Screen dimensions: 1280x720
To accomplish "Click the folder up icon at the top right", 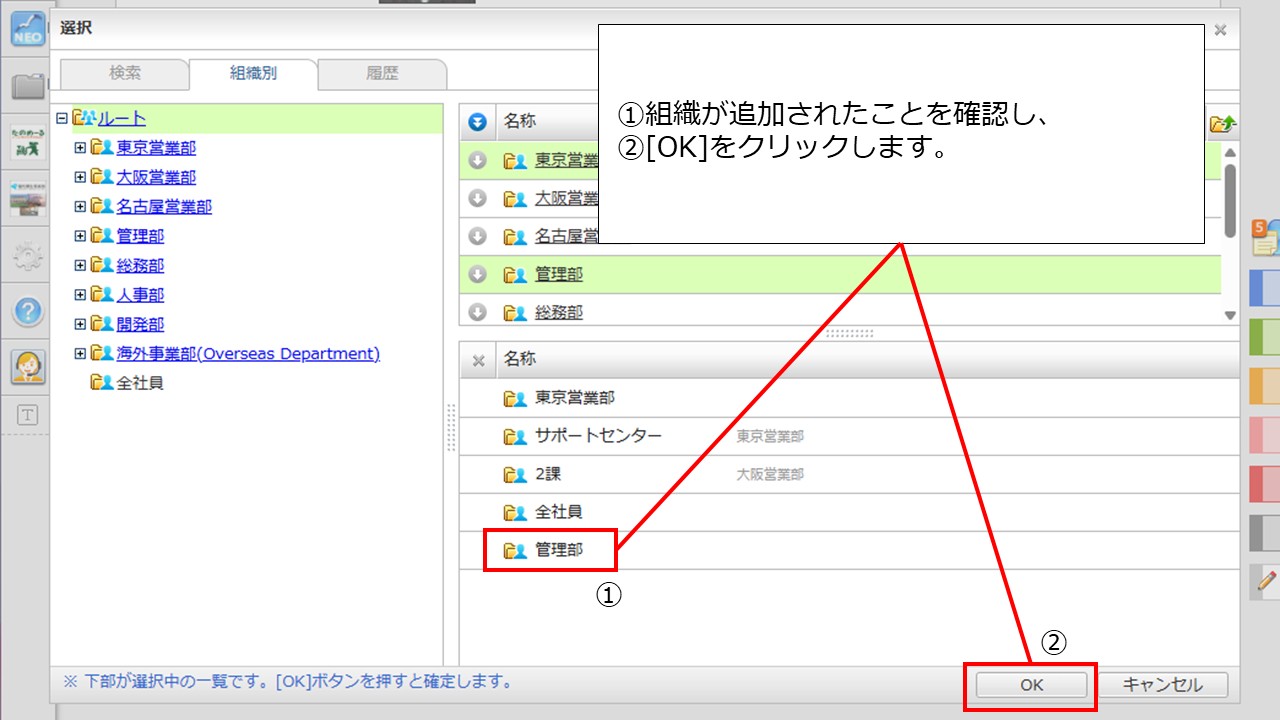I will 1222,124.
